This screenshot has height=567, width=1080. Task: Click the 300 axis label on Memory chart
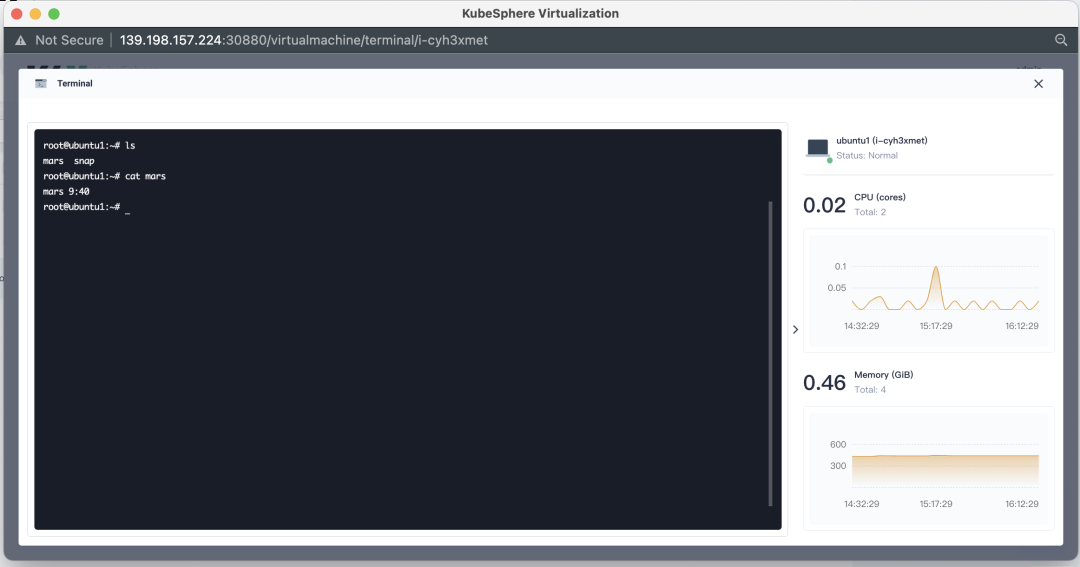pos(838,466)
